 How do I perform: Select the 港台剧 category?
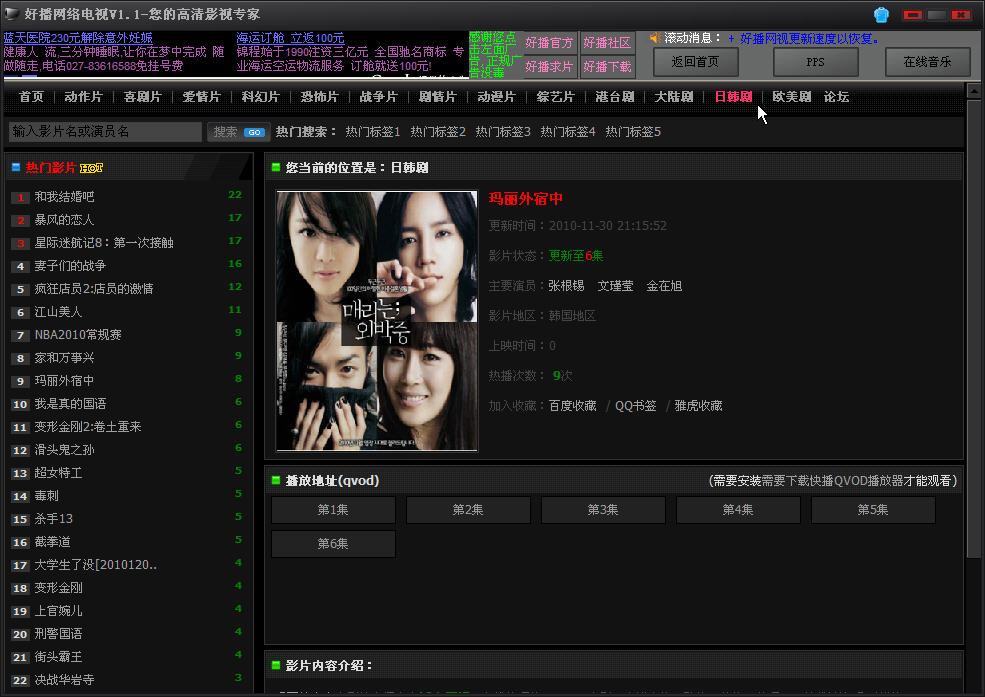coord(614,97)
